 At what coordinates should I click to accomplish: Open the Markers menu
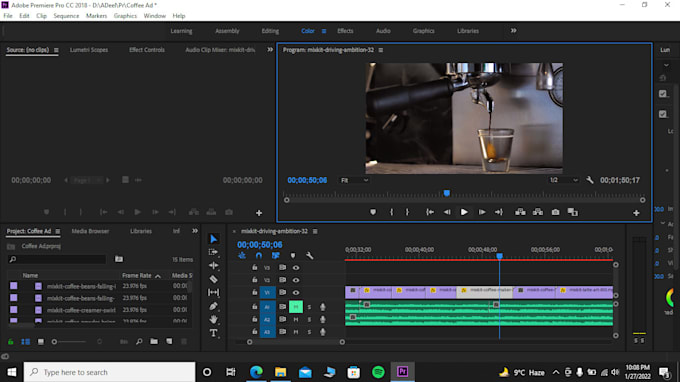click(96, 16)
